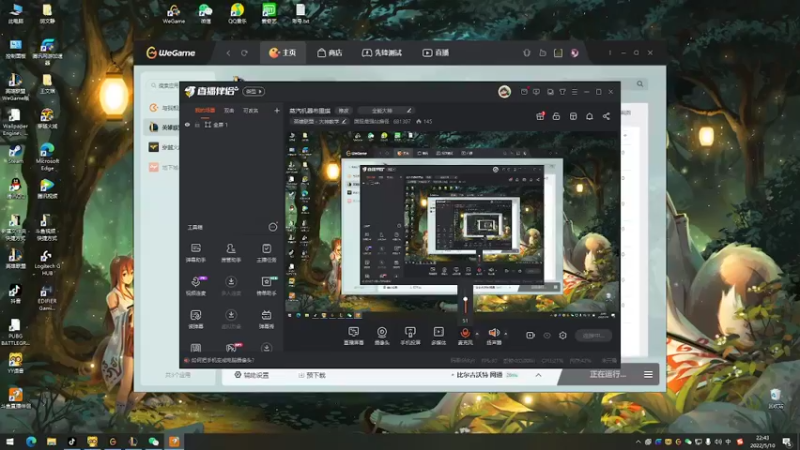The width and height of the screenshot is (800, 450).
Task: Mute the 扬声器 speaker icon
Action: point(493,333)
